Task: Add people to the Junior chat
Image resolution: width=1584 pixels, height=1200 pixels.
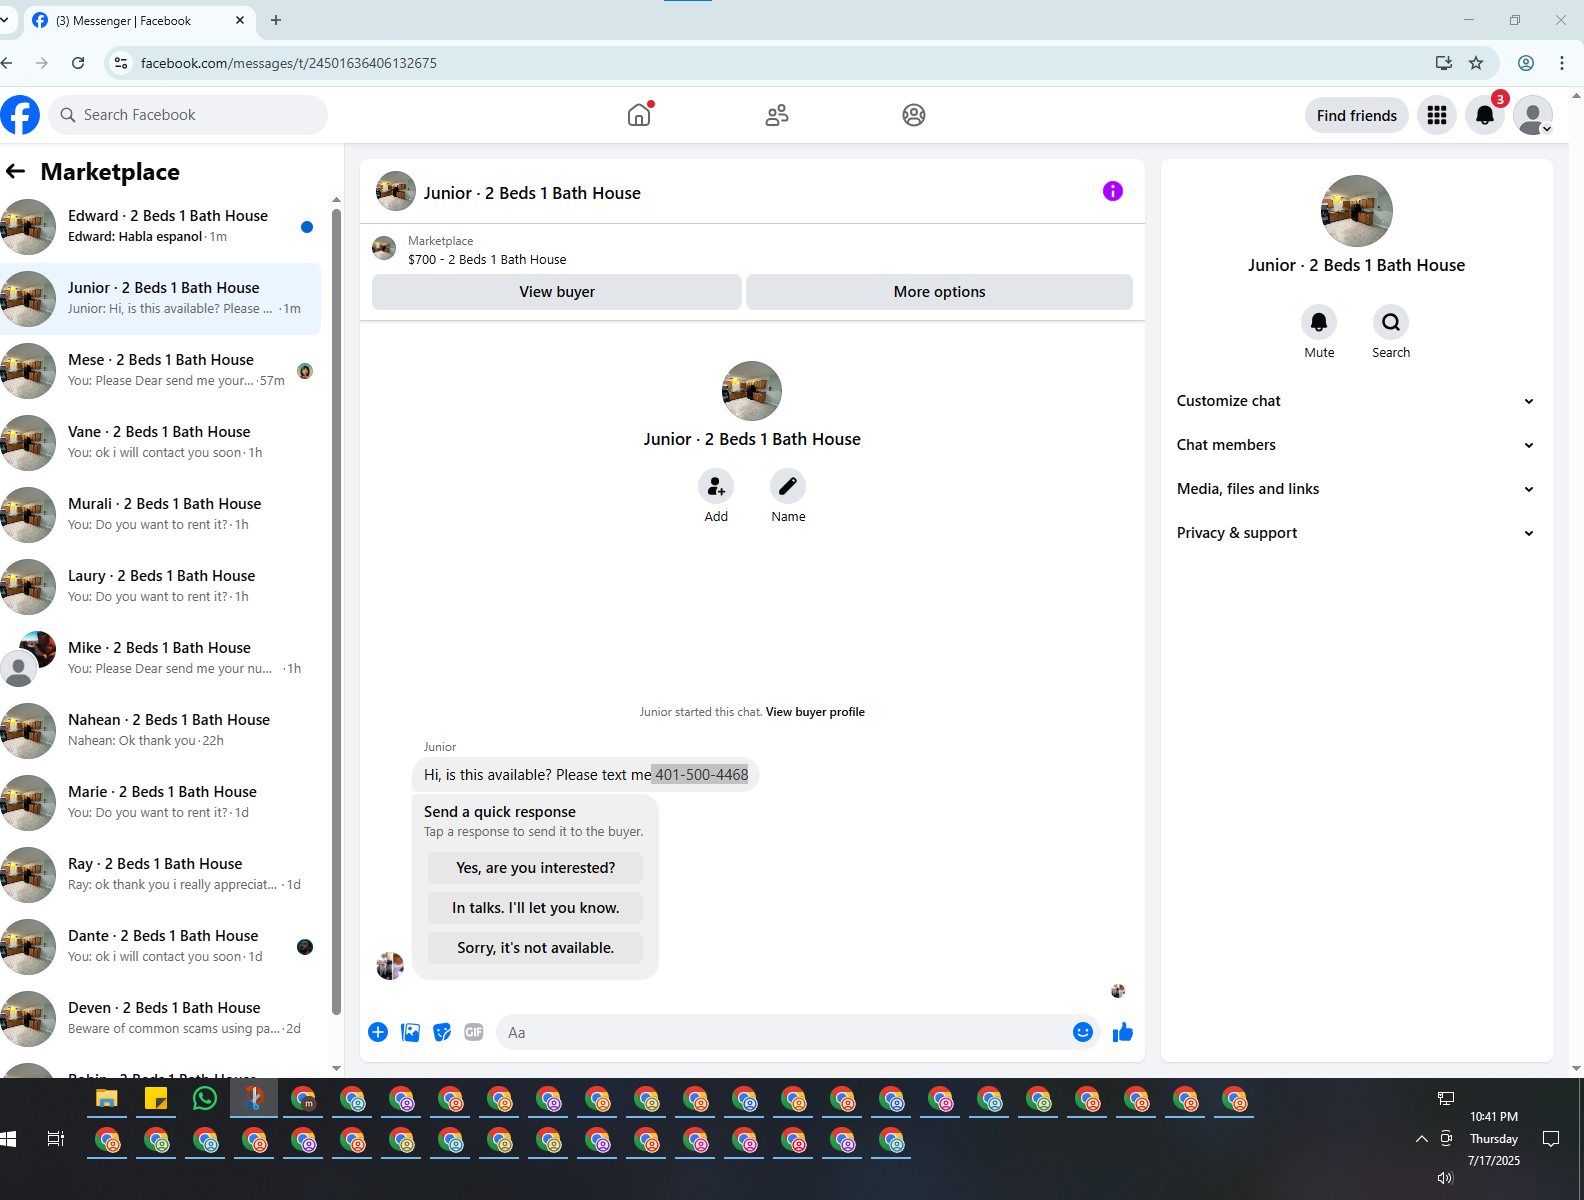Action: pyautogui.click(x=716, y=486)
